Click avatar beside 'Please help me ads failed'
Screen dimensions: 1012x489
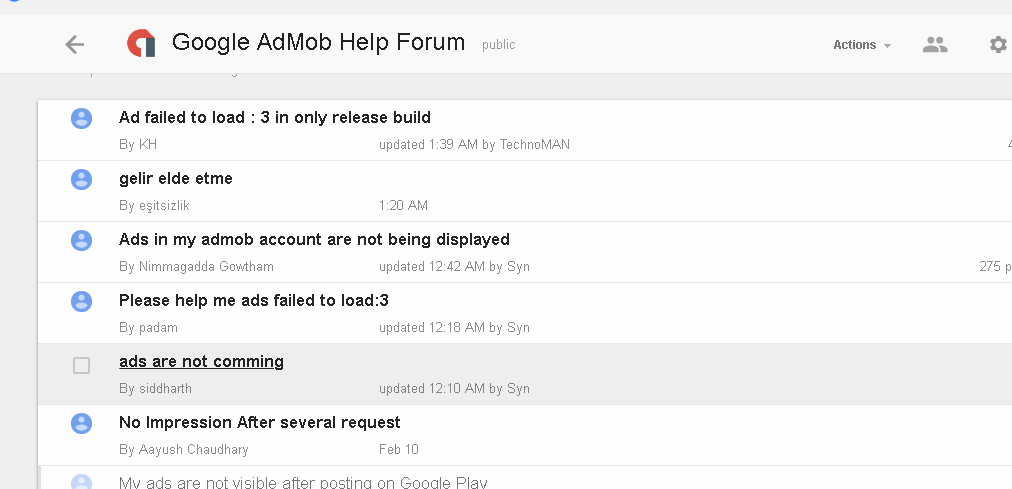click(x=81, y=302)
